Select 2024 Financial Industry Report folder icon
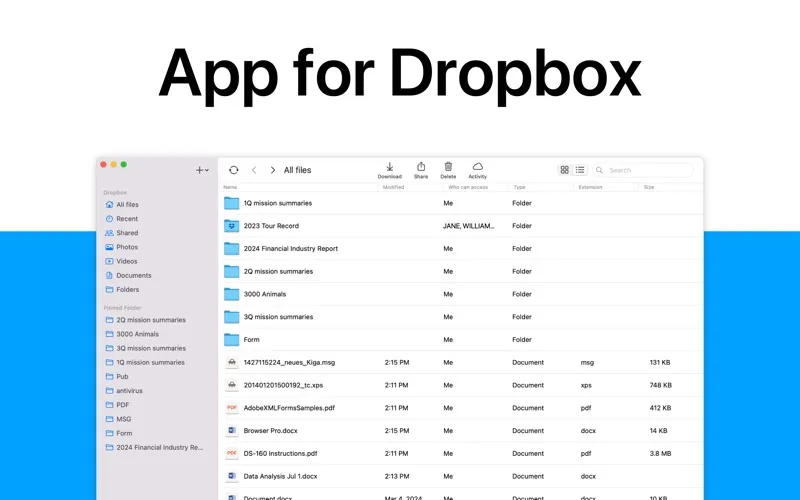This screenshot has height=500, width=800. tap(232, 248)
